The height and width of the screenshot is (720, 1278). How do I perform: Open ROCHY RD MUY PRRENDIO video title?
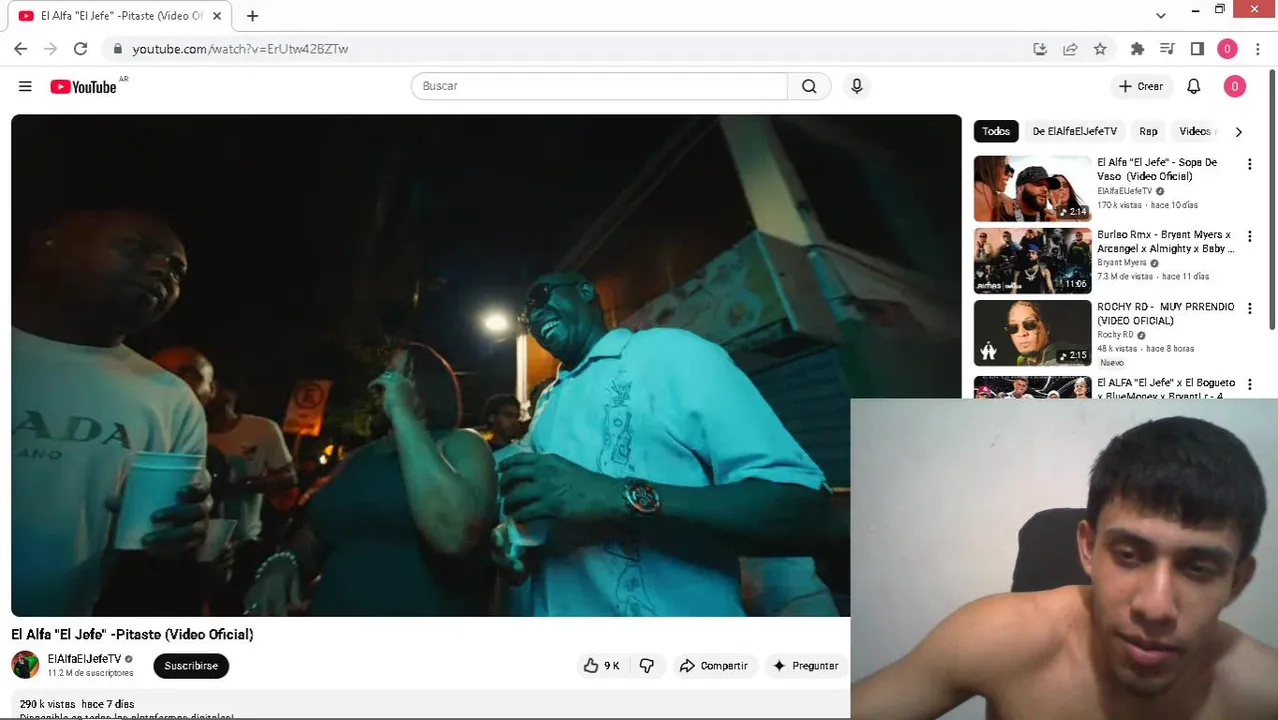point(1166,313)
